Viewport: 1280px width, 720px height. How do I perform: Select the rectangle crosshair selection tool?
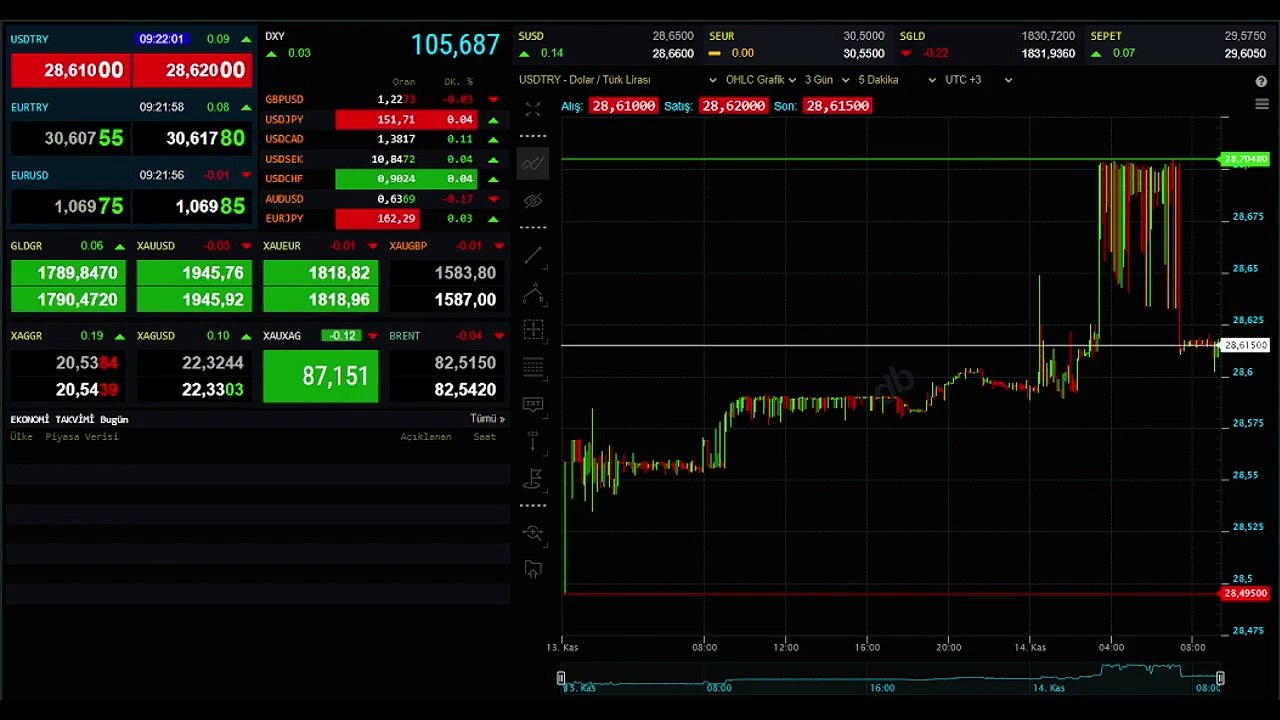(533, 330)
